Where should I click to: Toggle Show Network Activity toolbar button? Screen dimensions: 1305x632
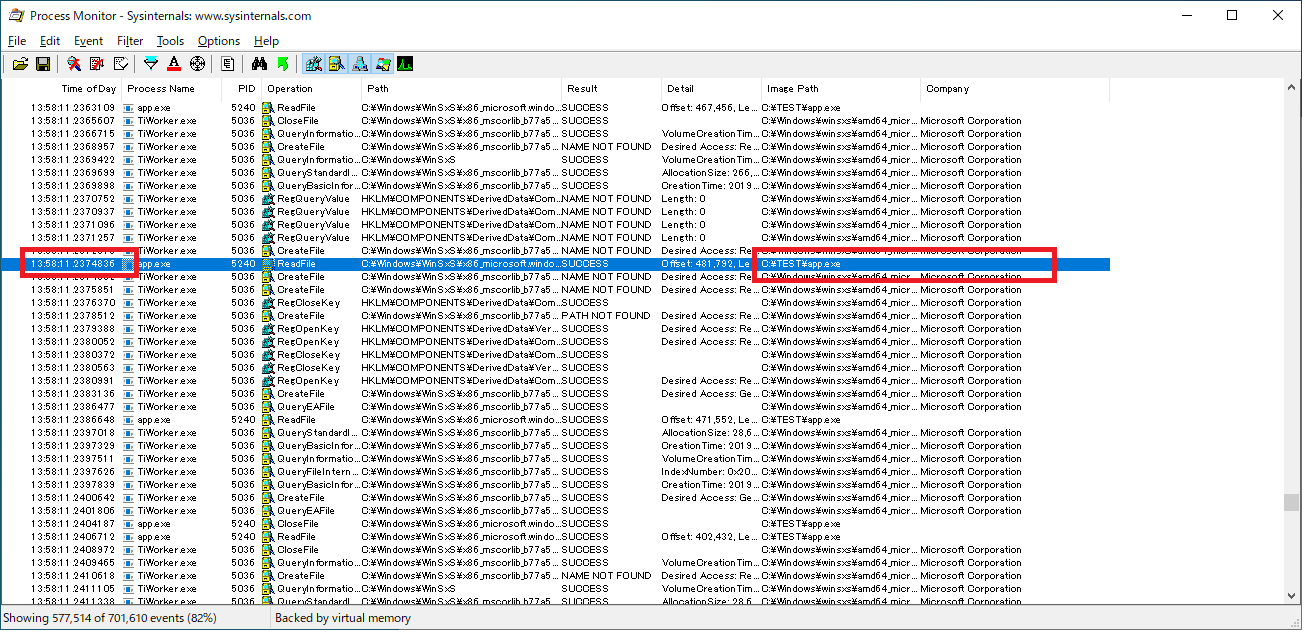coord(360,64)
